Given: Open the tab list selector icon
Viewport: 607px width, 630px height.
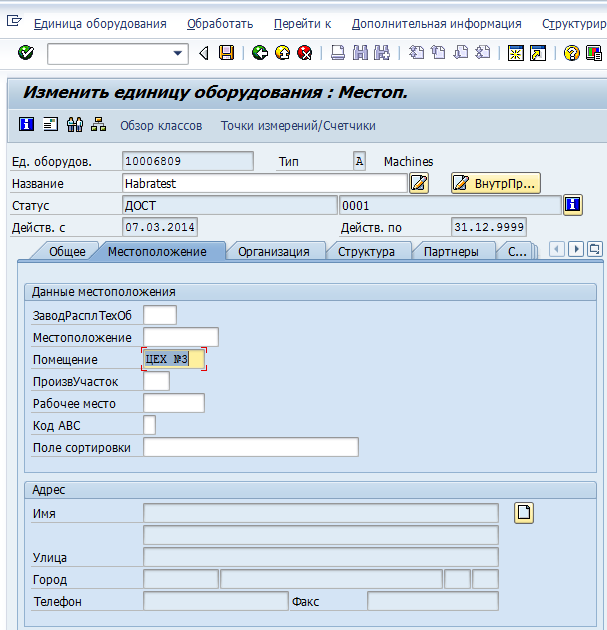Looking at the screenshot, I should point(595,250).
